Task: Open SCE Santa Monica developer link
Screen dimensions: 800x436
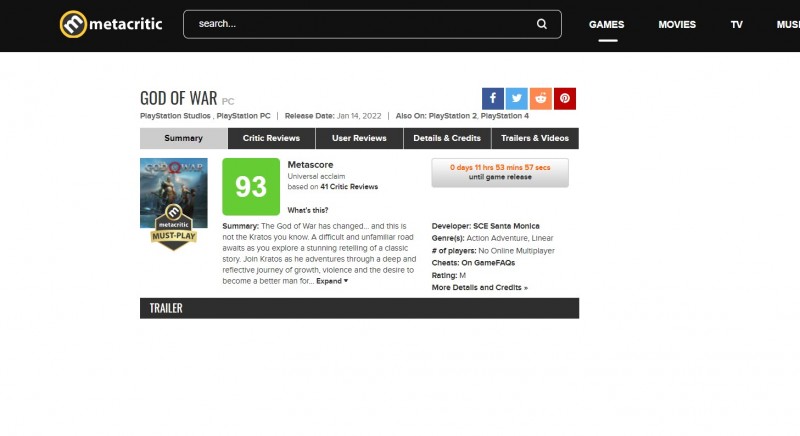Action: (x=506, y=226)
